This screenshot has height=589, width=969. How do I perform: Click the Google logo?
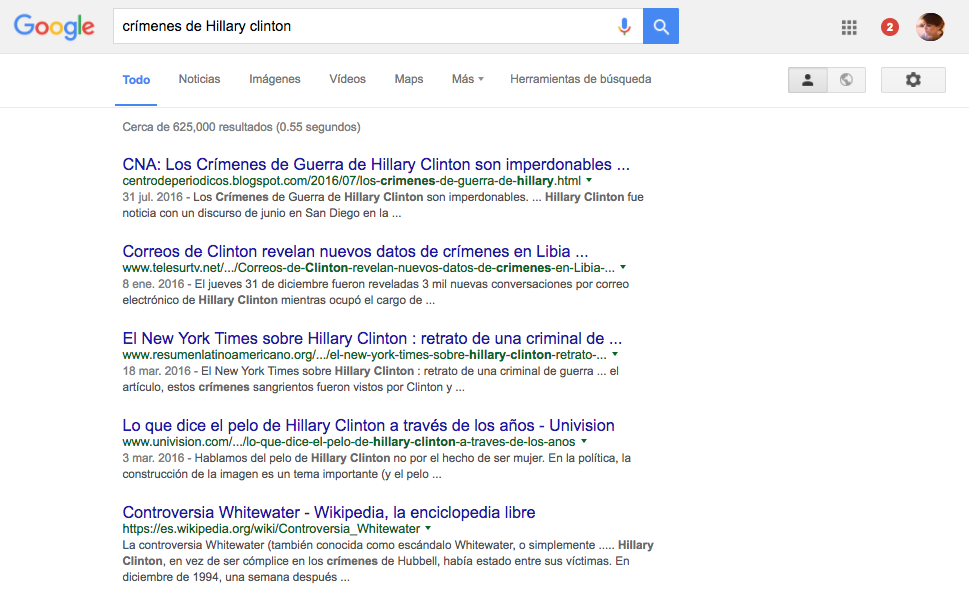(x=54, y=27)
